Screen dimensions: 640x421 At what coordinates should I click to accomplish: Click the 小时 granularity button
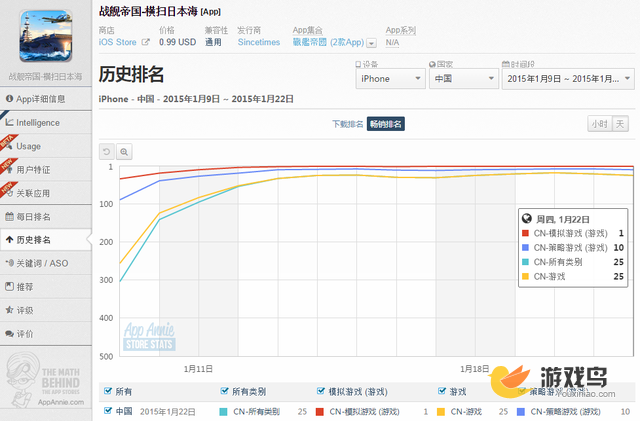point(598,124)
